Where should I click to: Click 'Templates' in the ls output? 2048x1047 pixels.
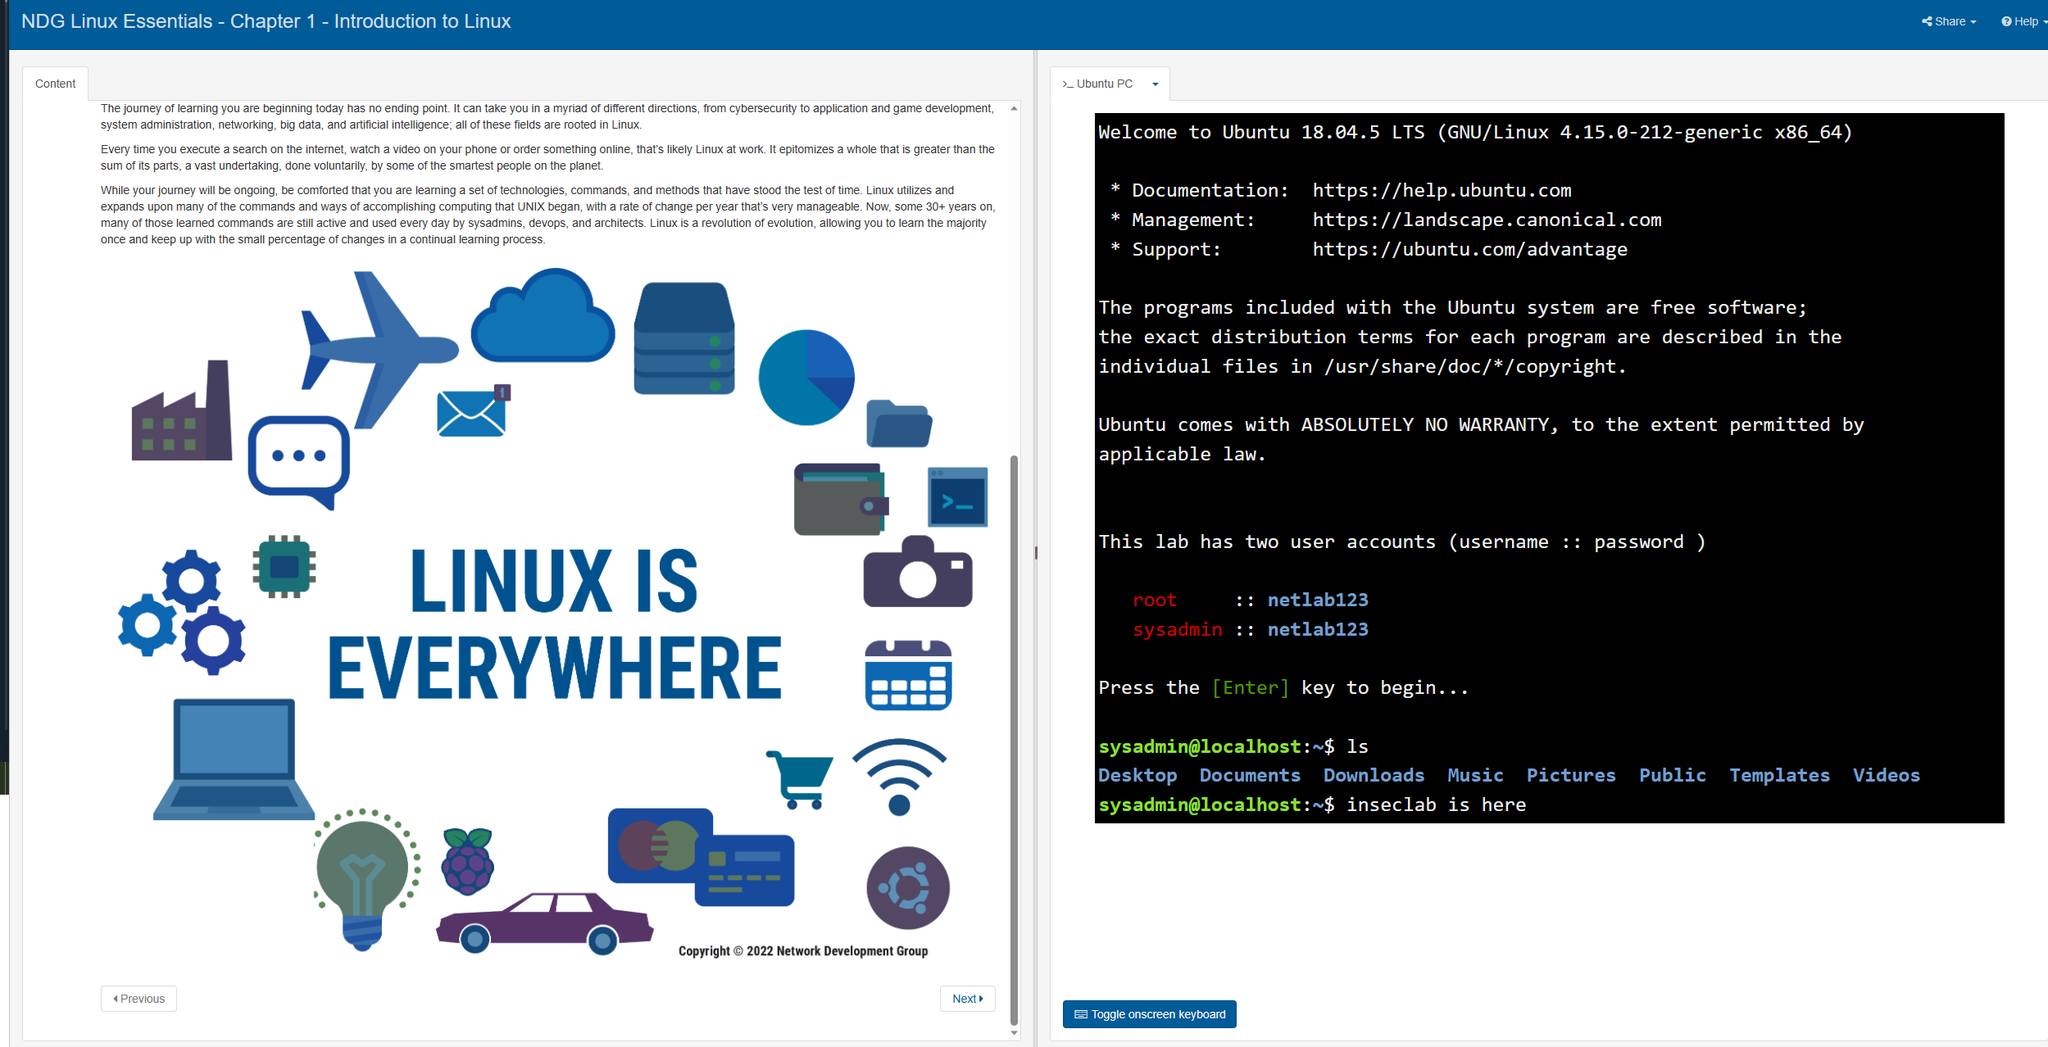pos(1780,775)
